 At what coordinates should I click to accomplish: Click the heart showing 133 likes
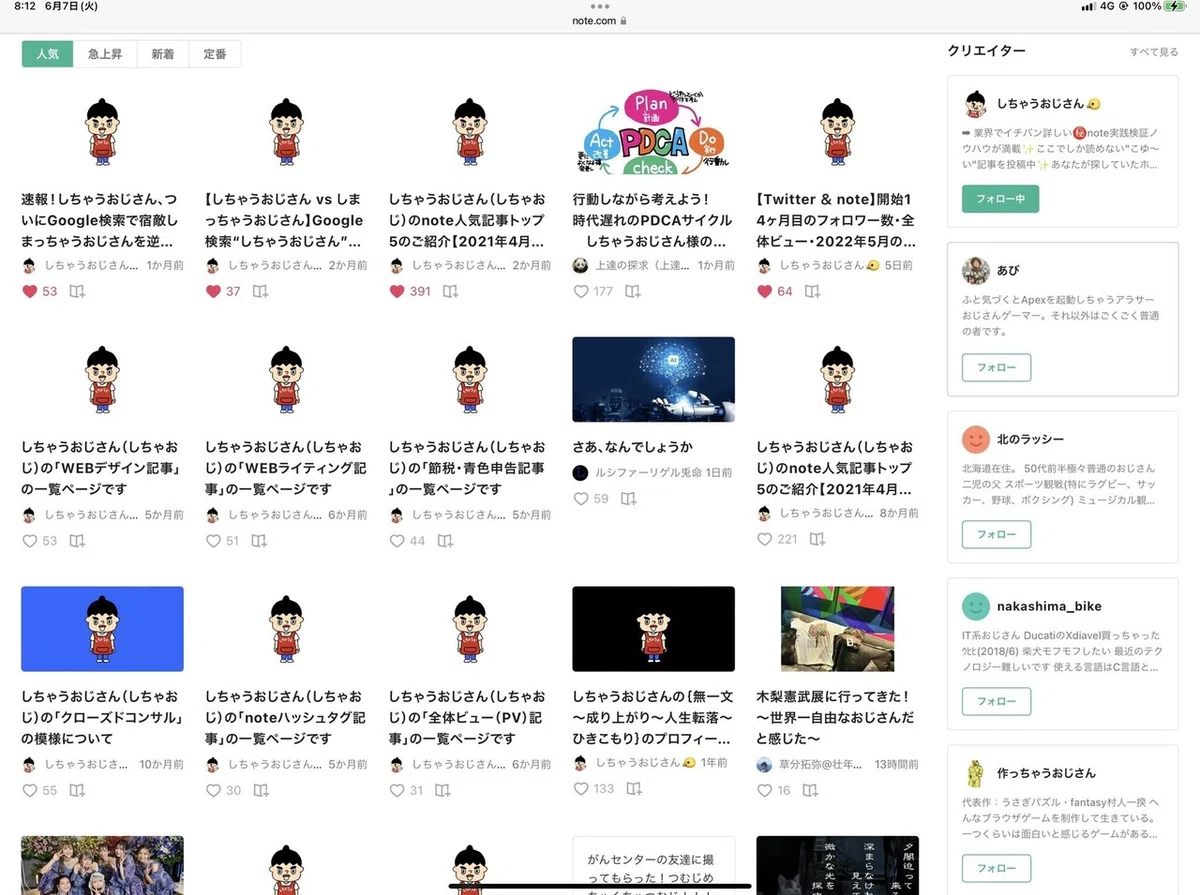tap(581, 789)
